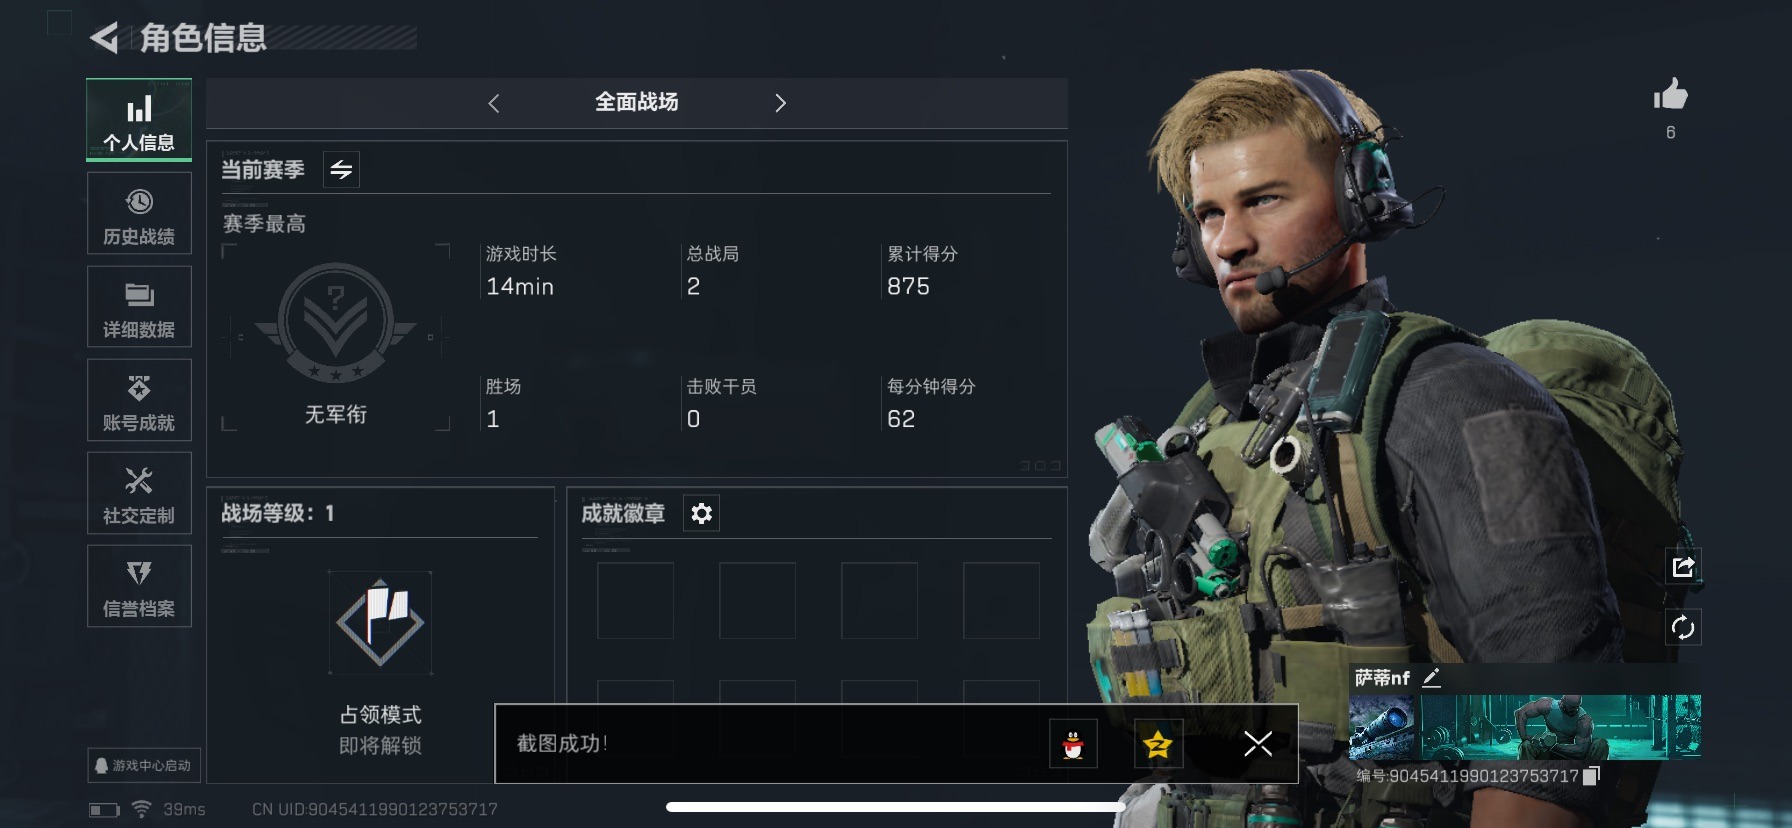Open the 信誉档案 sidebar tab
The width and height of the screenshot is (1792, 828).
click(x=139, y=586)
